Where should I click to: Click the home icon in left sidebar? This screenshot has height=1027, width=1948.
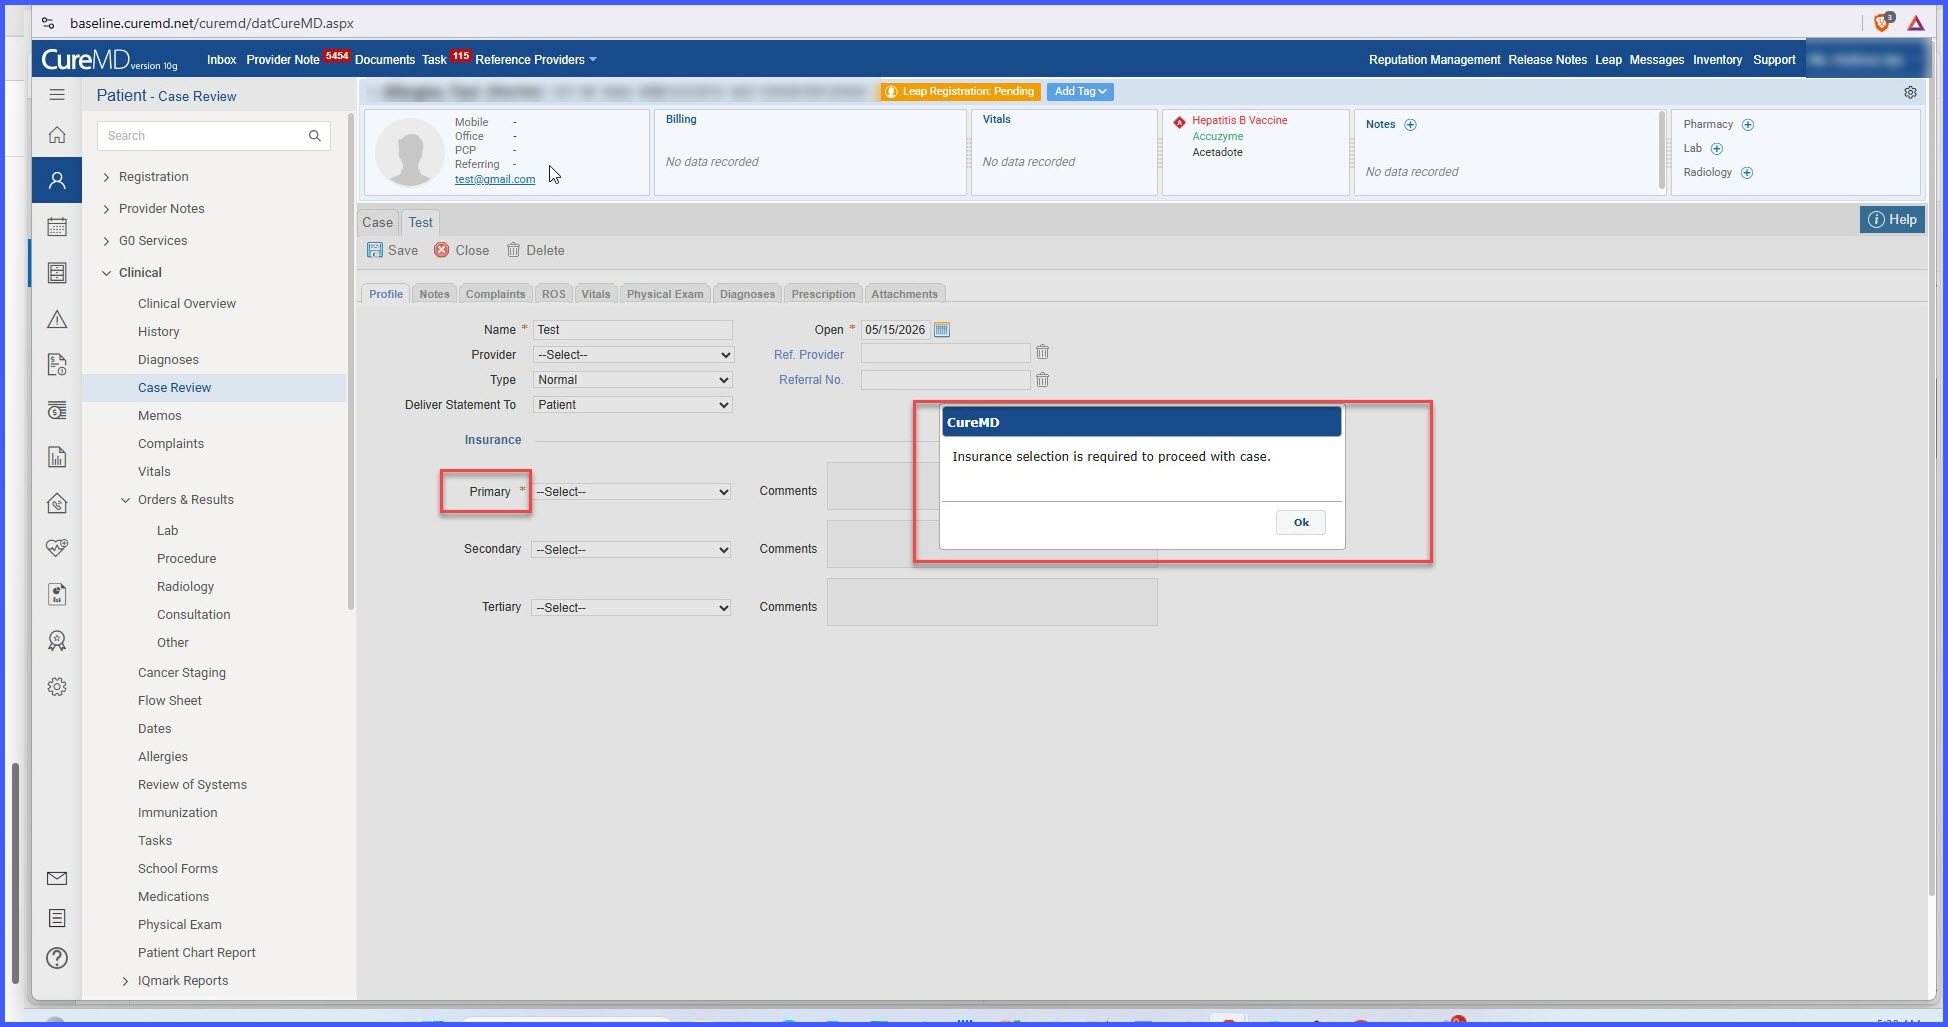click(x=57, y=134)
